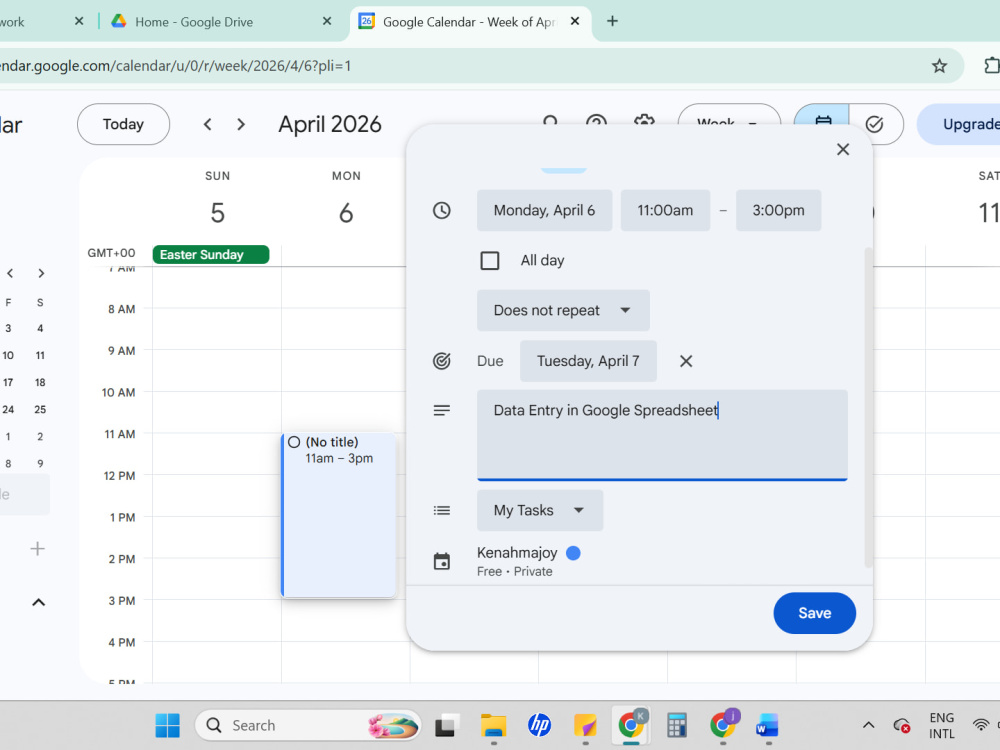1000x750 pixels.
Task: Tick the All day checkbox
Action: [490, 260]
